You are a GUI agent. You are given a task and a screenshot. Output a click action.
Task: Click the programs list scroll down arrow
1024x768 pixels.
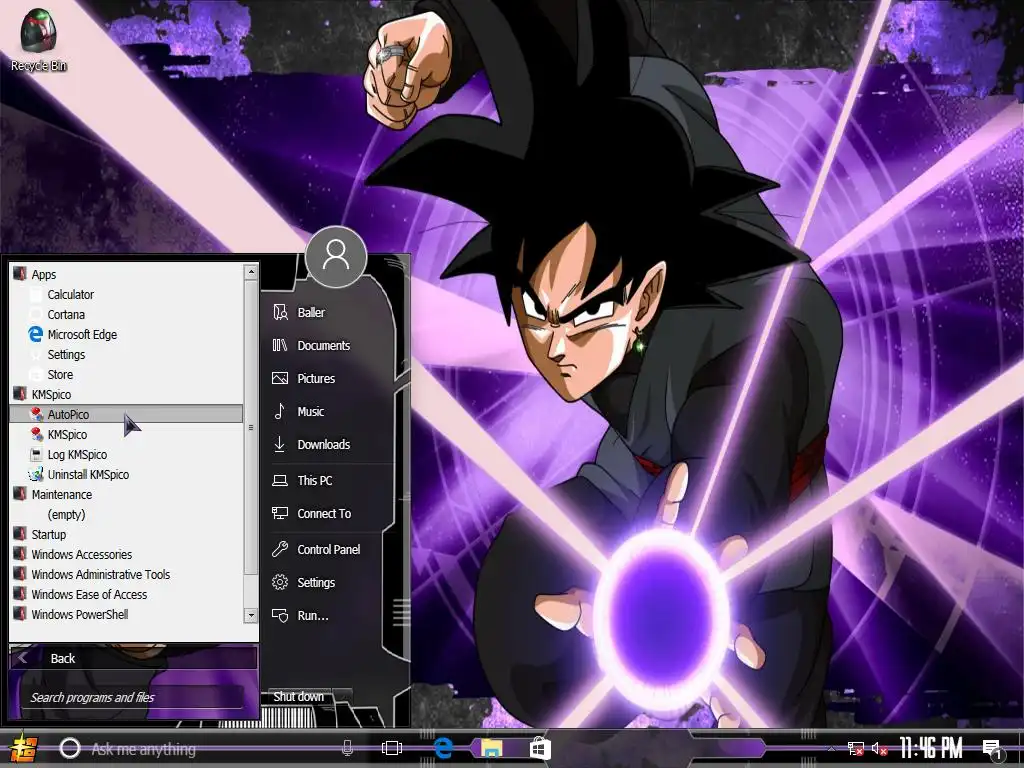[x=251, y=615]
